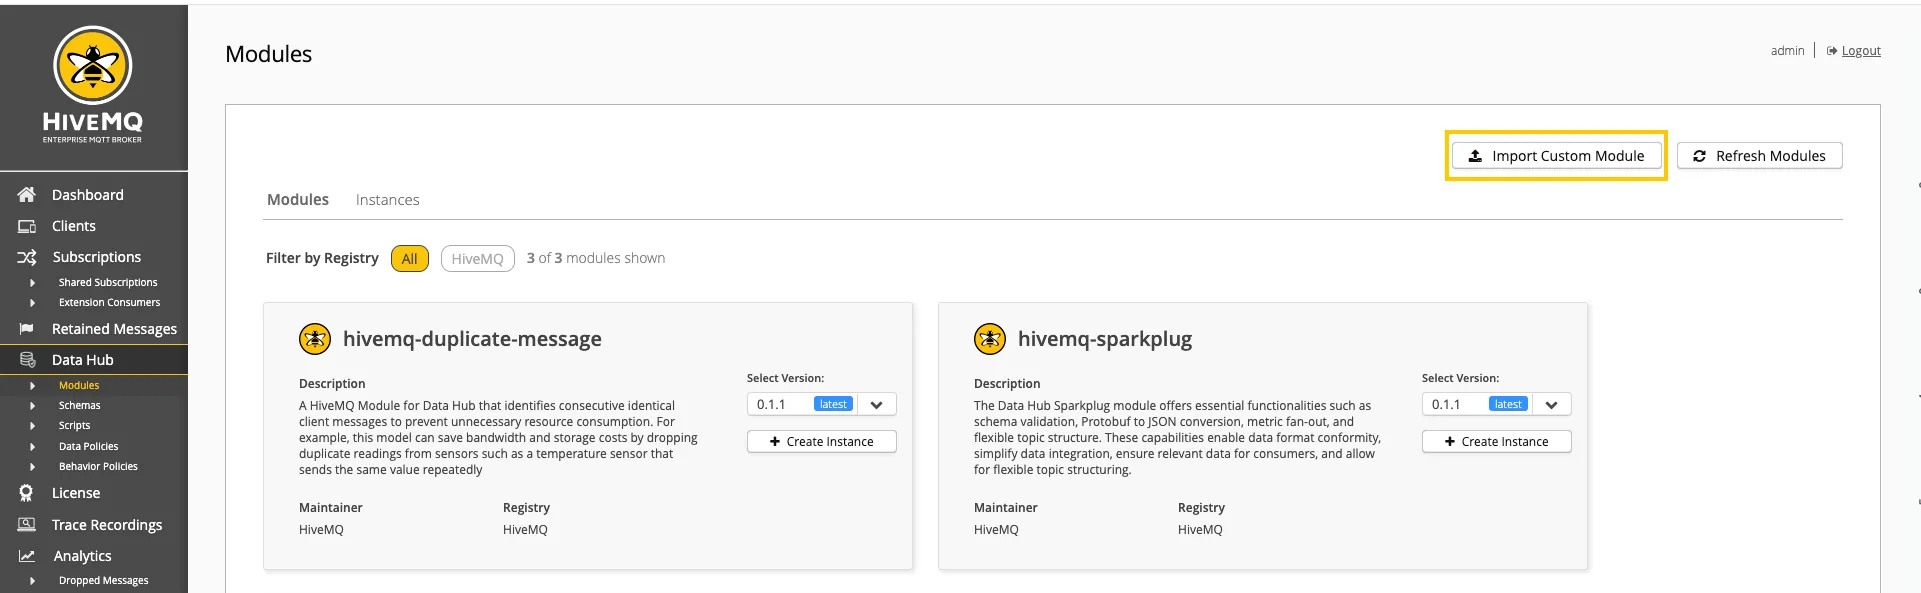Viewport: 1921px width, 593px height.
Task: Expand the Shared Subscriptions arrow
Action: pos(32,283)
